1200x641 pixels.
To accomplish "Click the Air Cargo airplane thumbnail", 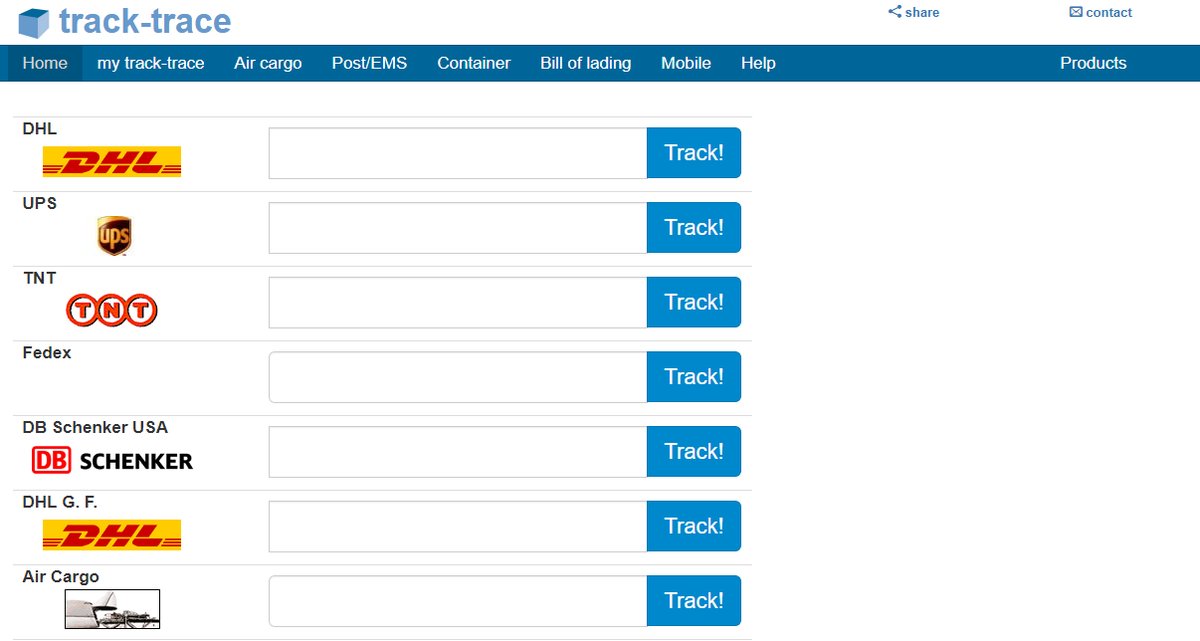I will pos(112,609).
